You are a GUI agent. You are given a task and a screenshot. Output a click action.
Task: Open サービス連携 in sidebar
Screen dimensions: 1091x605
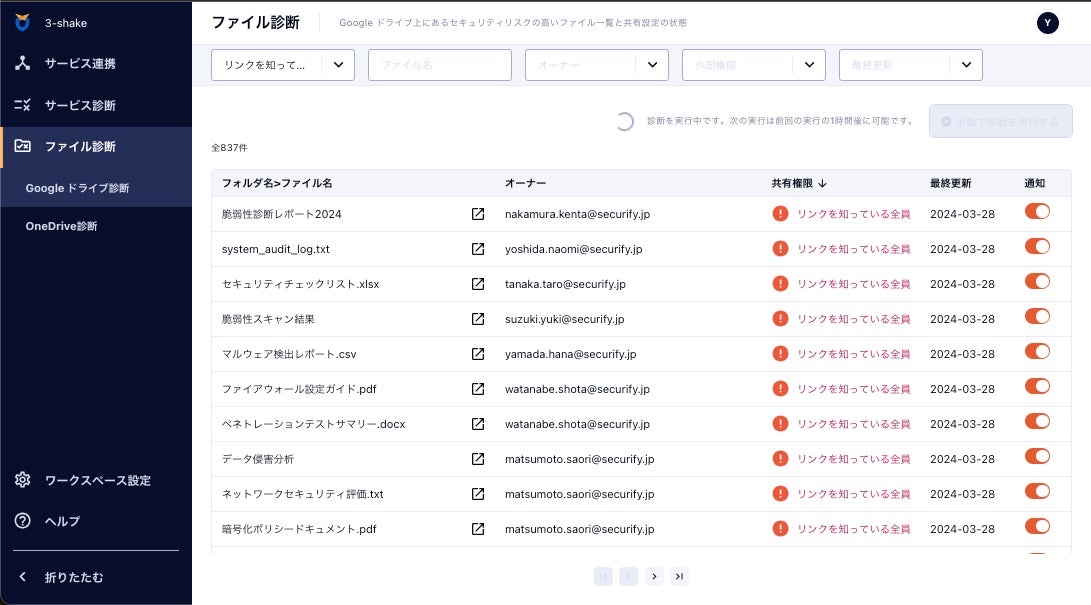pyautogui.click(x=80, y=63)
